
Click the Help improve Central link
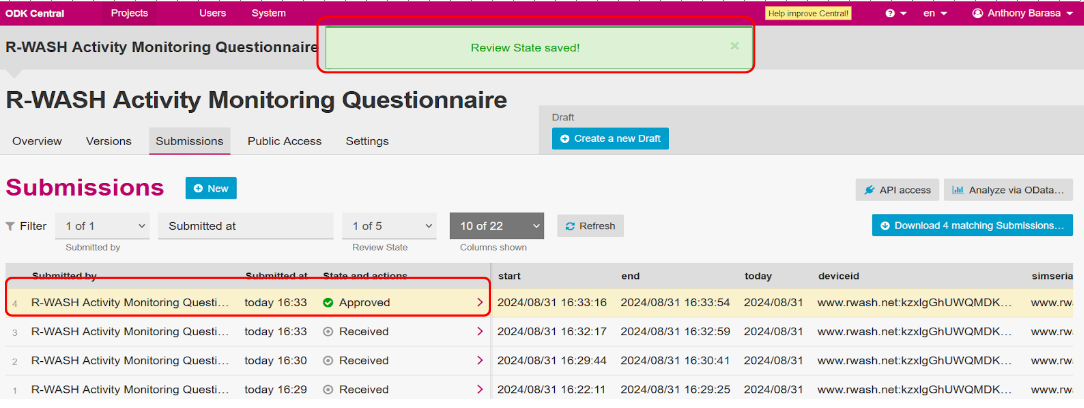tap(808, 13)
